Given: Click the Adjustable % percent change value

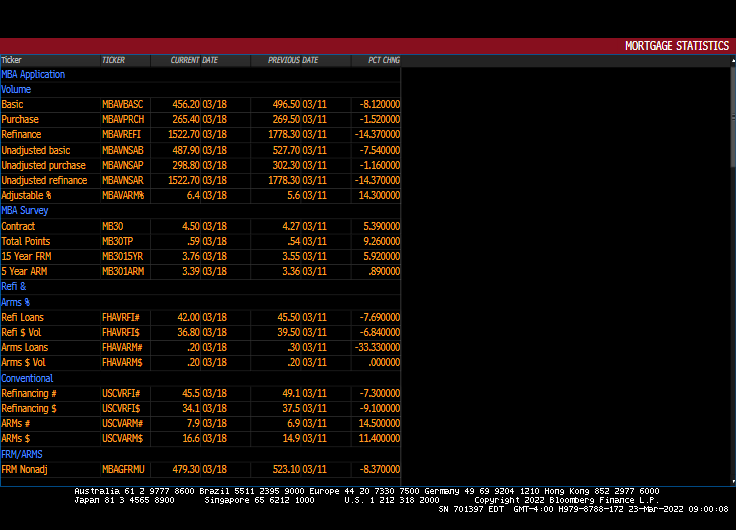Looking at the screenshot, I should pos(380,196).
